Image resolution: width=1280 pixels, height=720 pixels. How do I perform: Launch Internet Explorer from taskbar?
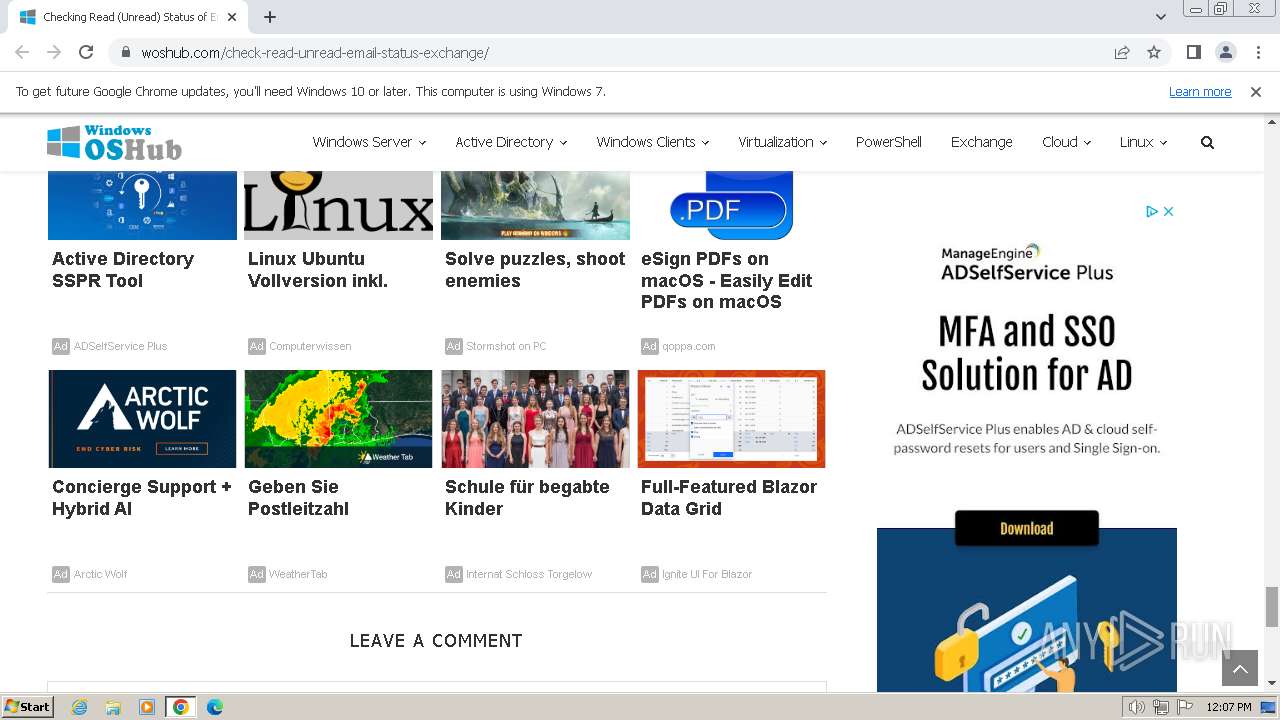(80, 707)
